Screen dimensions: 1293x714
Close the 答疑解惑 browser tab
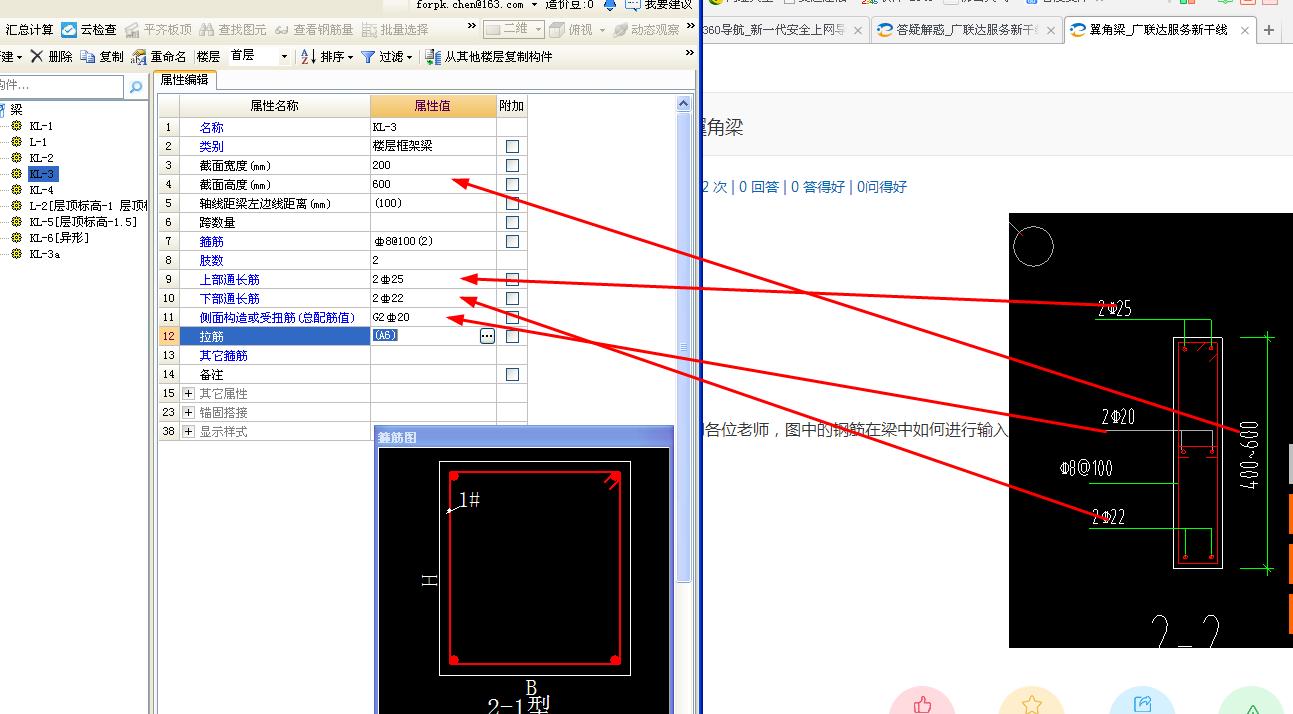pyautogui.click(x=1051, y=31)
